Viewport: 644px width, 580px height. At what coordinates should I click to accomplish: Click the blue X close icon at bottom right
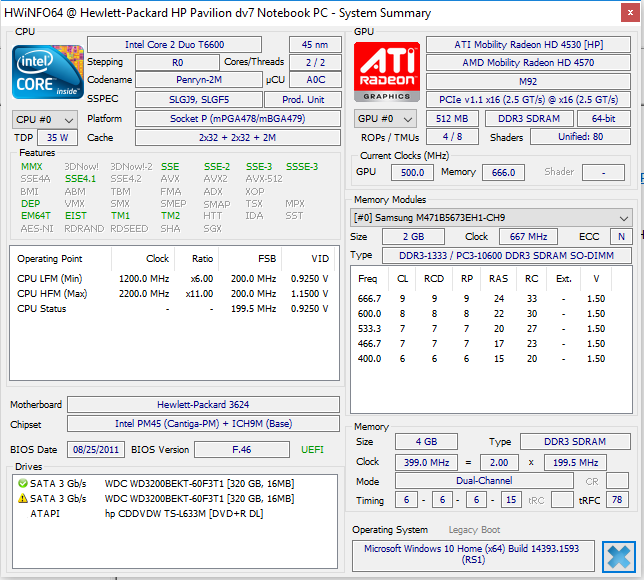click(x=619, y=557)
